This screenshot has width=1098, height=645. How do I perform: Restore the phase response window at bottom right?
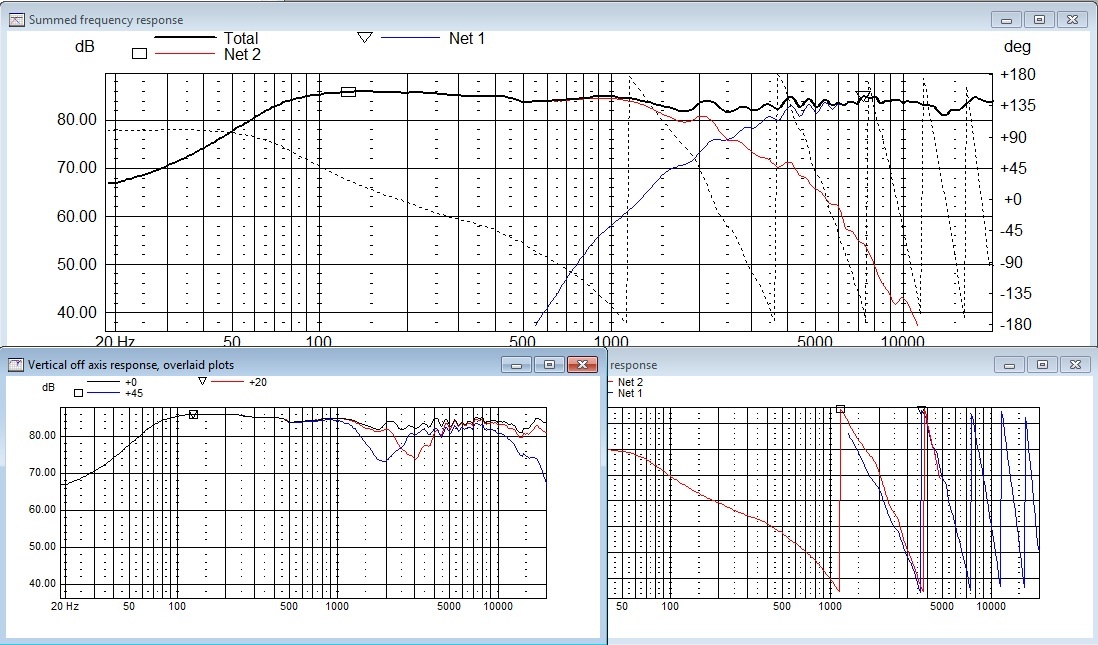1042,365
